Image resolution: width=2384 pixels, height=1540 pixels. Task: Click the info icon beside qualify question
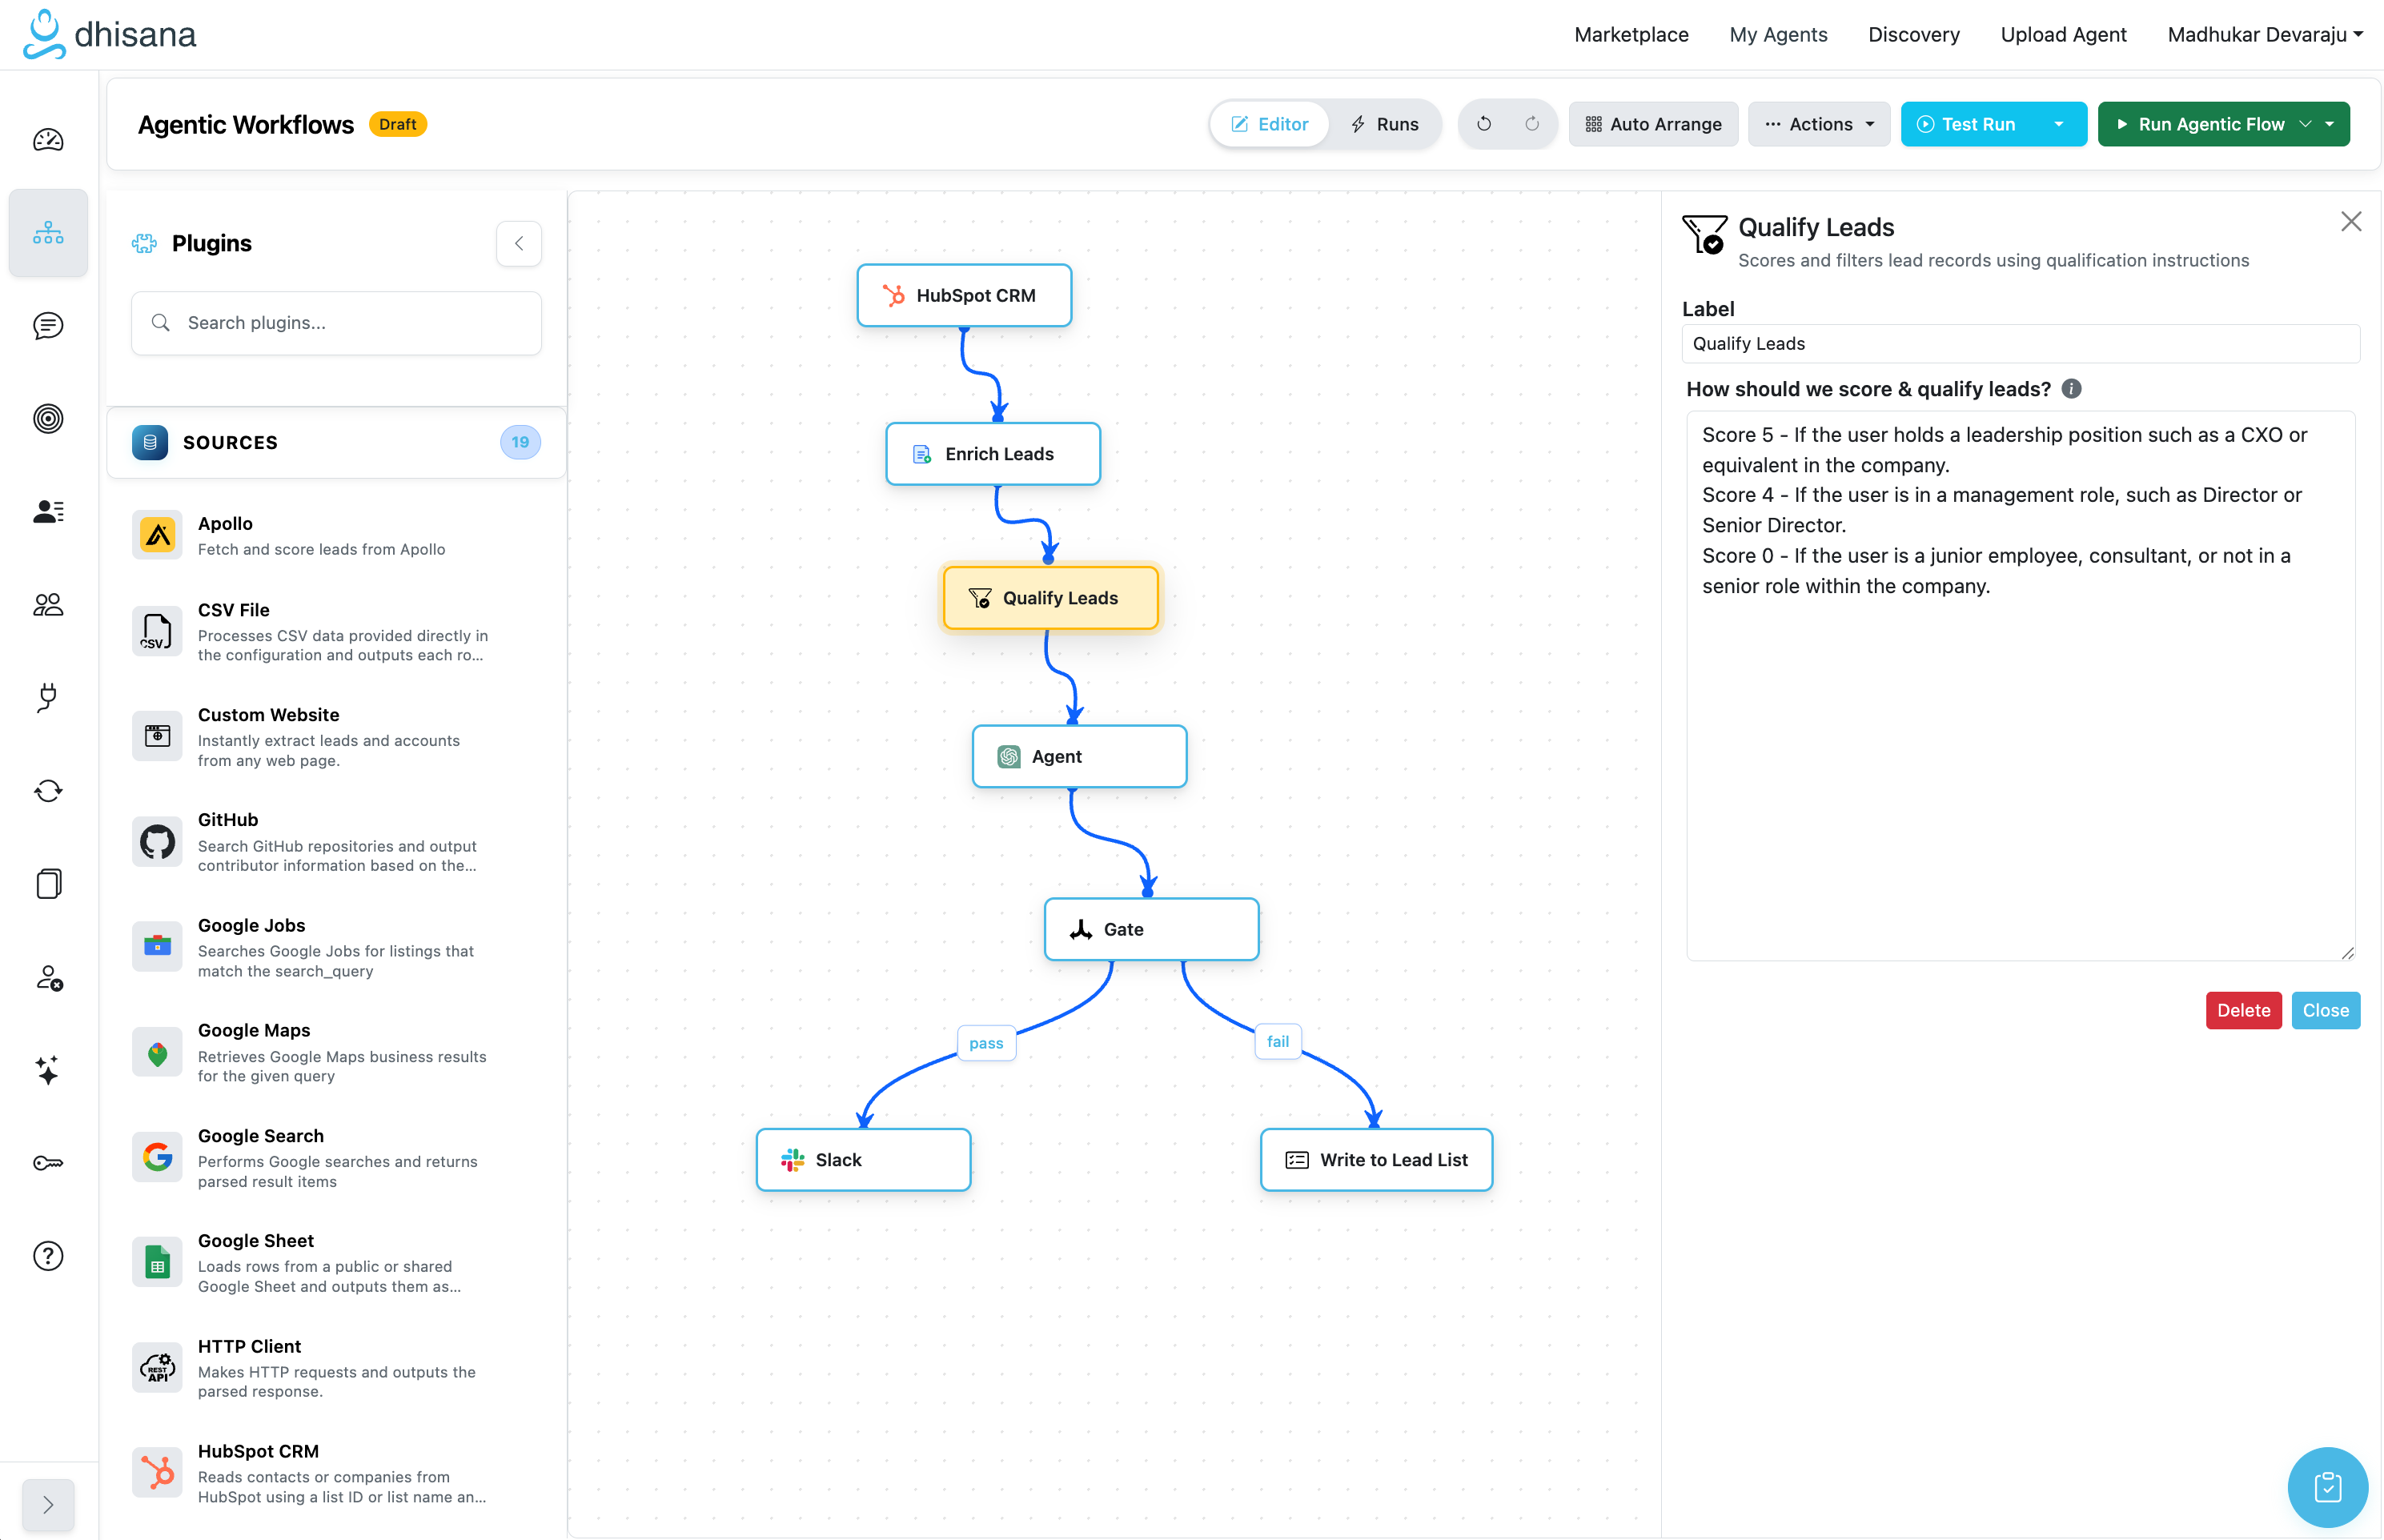coord(2072,389)
